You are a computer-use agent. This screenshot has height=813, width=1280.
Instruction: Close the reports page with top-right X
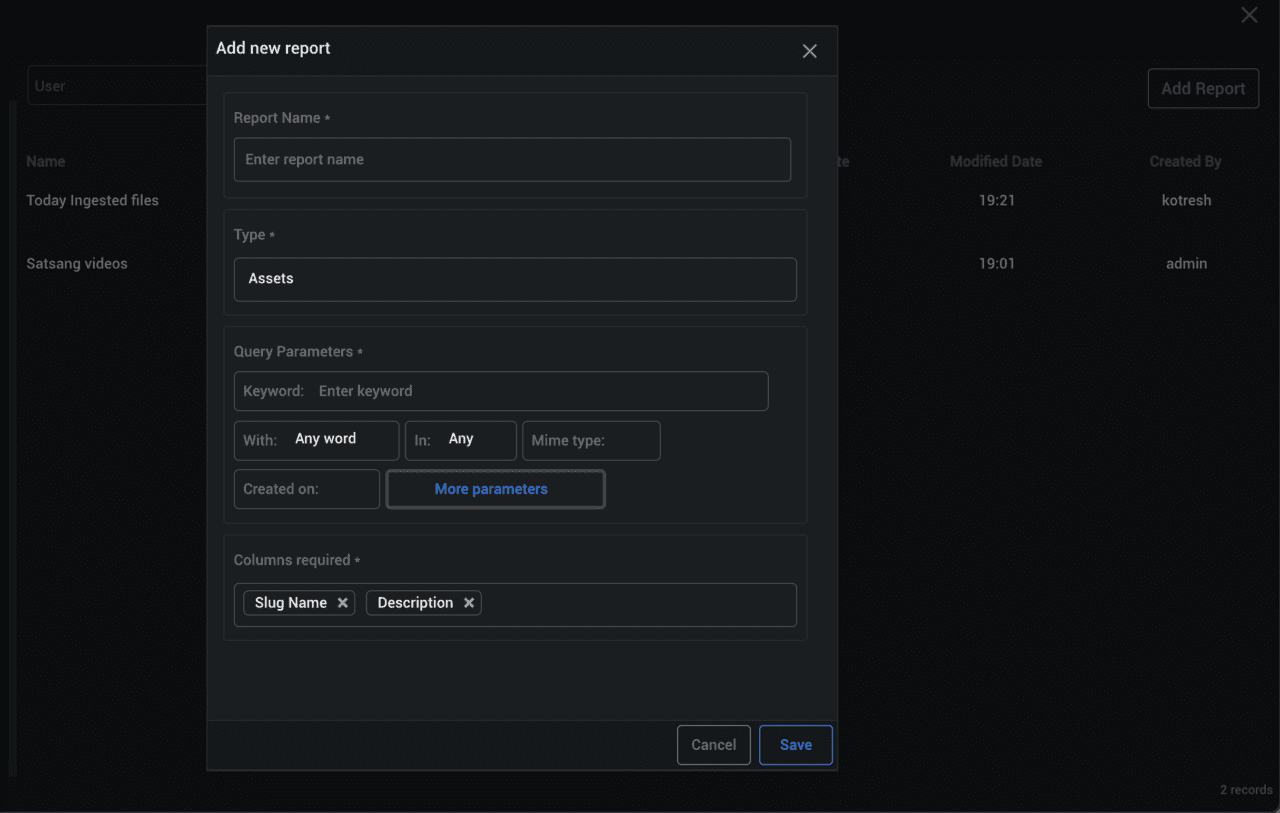1249,15
